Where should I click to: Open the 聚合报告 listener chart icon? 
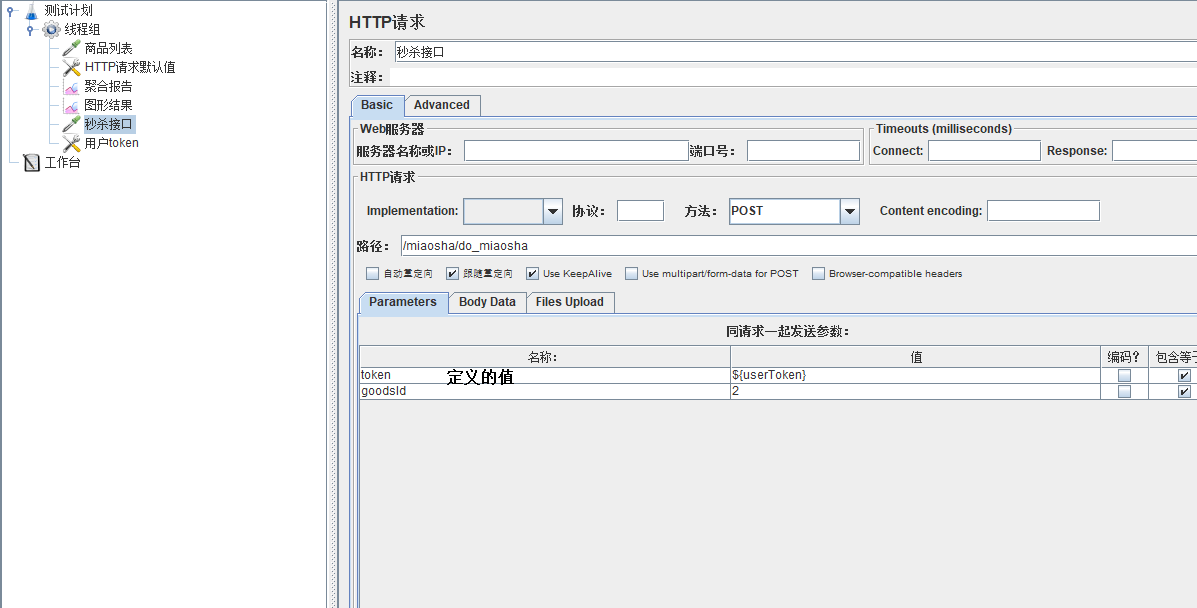pyautogui.click(x=71, y=87)
